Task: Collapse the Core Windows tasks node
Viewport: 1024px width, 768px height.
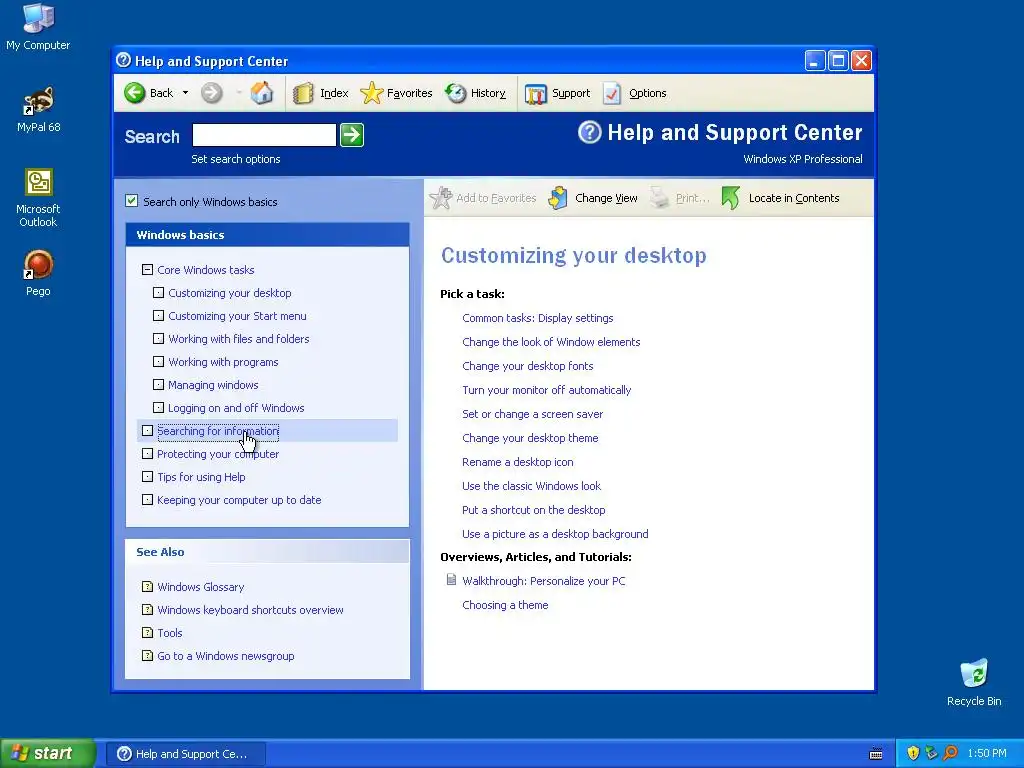Action: (148, 270)
